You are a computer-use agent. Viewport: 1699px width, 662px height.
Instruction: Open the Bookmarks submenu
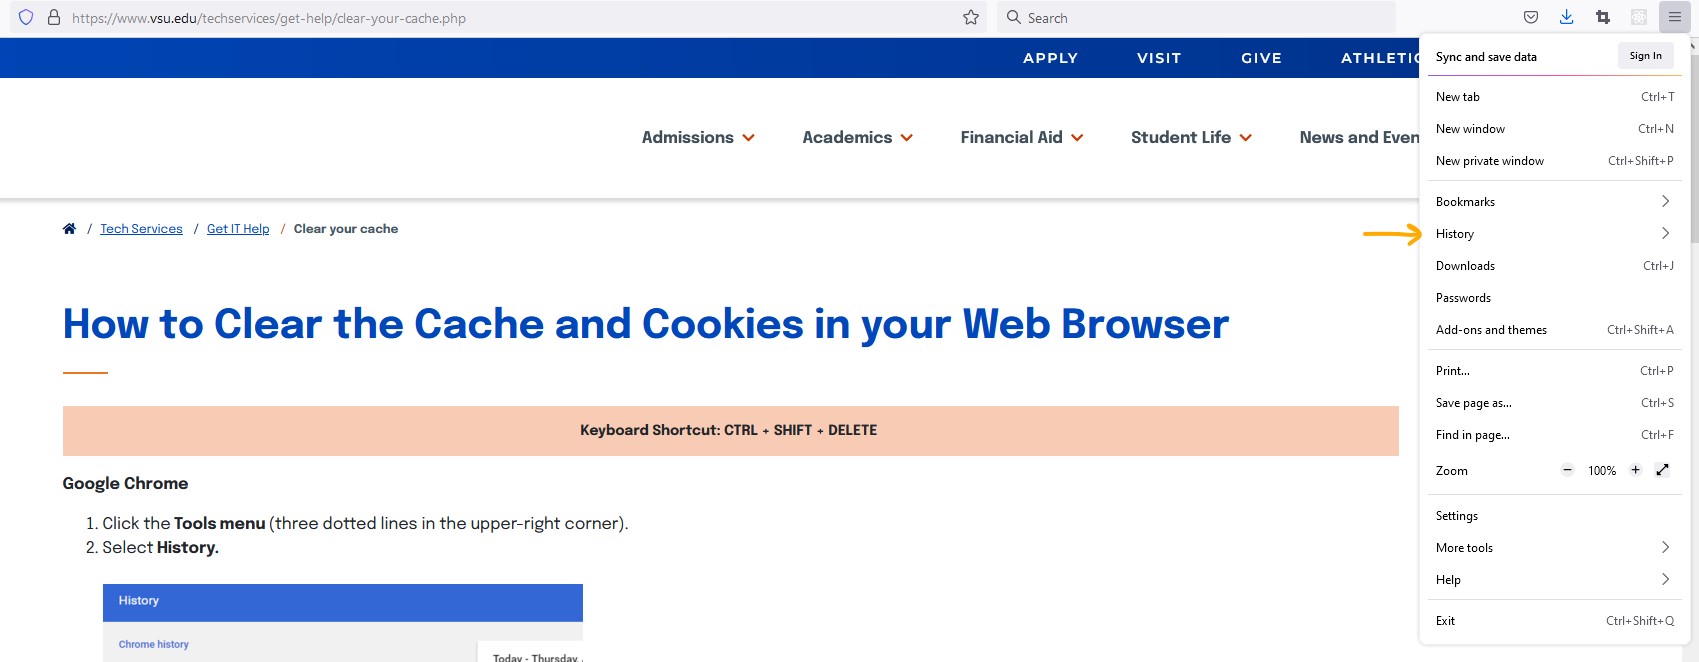[x=1554, y=201]
